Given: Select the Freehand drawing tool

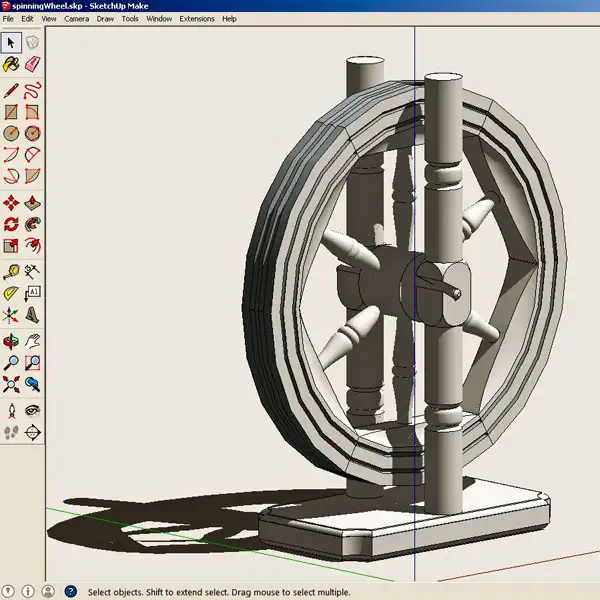Looking at the screenshot, I should pyautogui.click(x=33, y=90).
